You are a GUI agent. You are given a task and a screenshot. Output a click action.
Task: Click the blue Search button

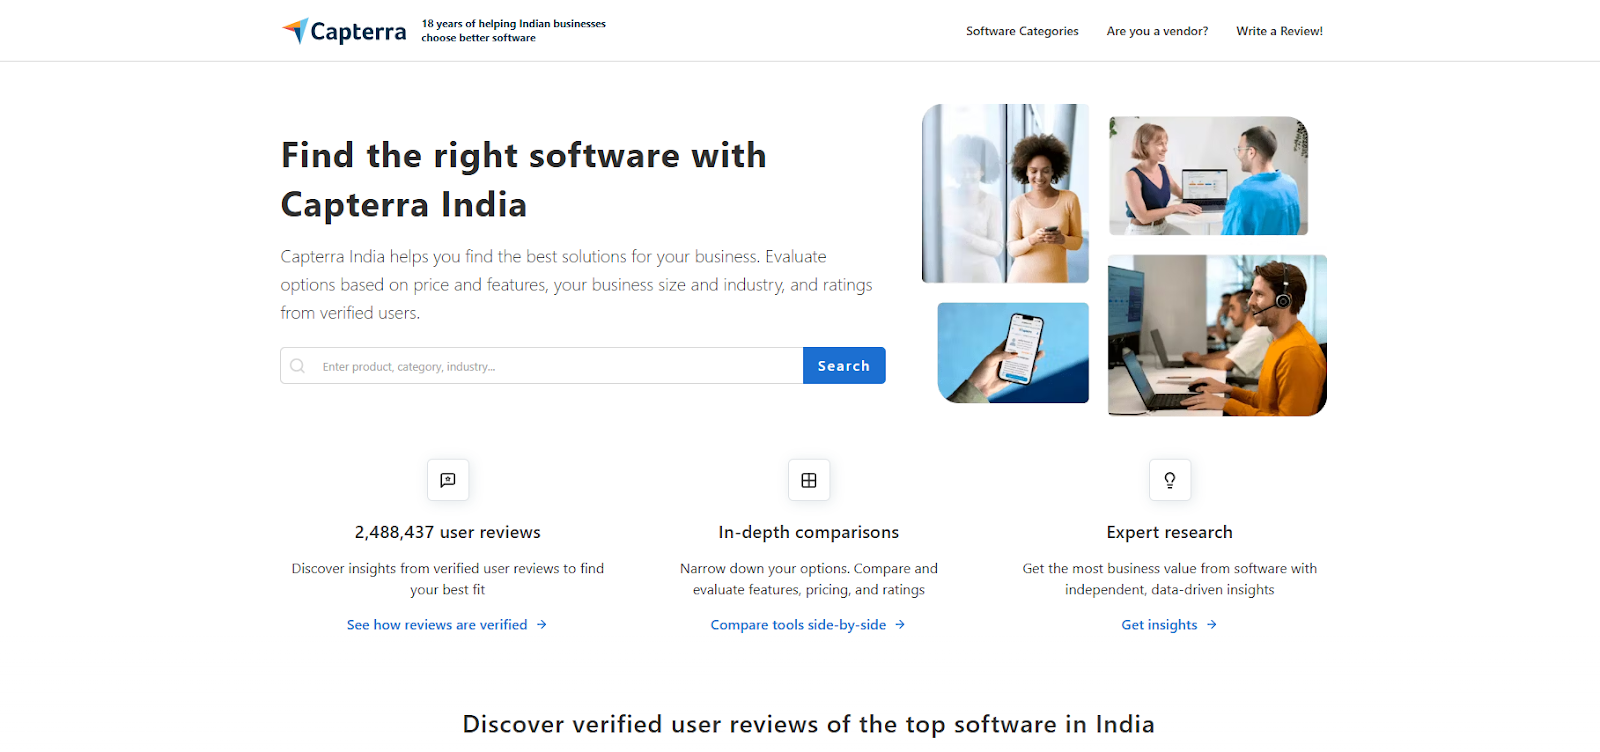[x=844, y=366]
